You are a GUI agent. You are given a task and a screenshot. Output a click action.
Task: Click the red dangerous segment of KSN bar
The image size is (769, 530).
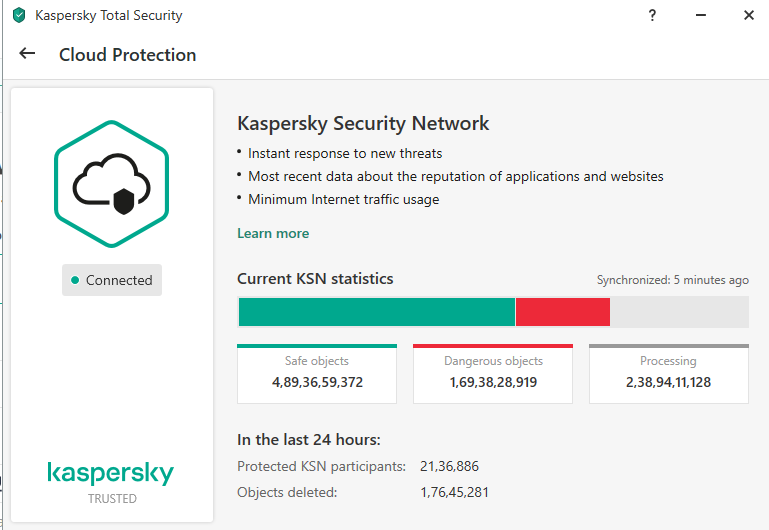[x=562, y=312]
